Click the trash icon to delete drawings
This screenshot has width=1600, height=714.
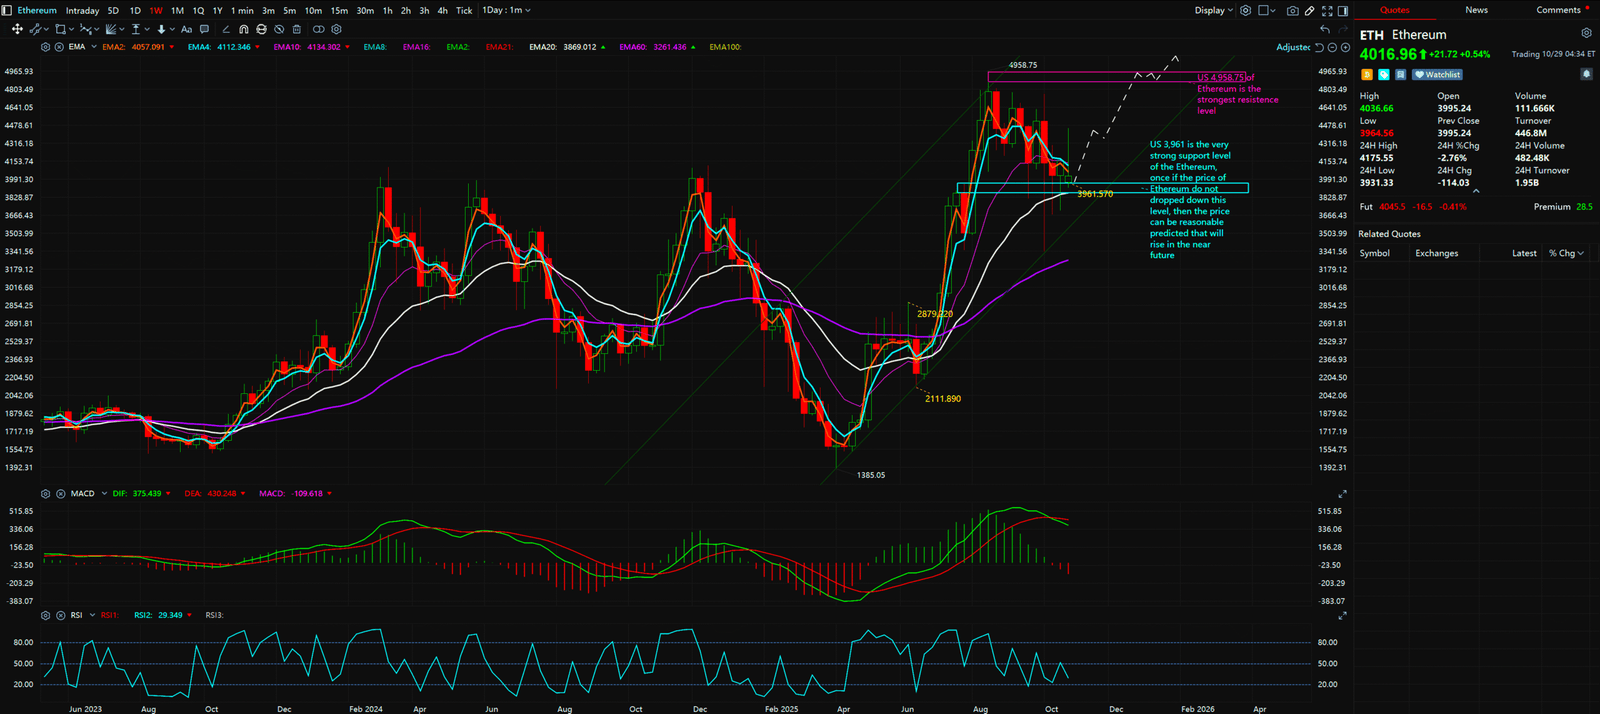[x=297, y=30]
